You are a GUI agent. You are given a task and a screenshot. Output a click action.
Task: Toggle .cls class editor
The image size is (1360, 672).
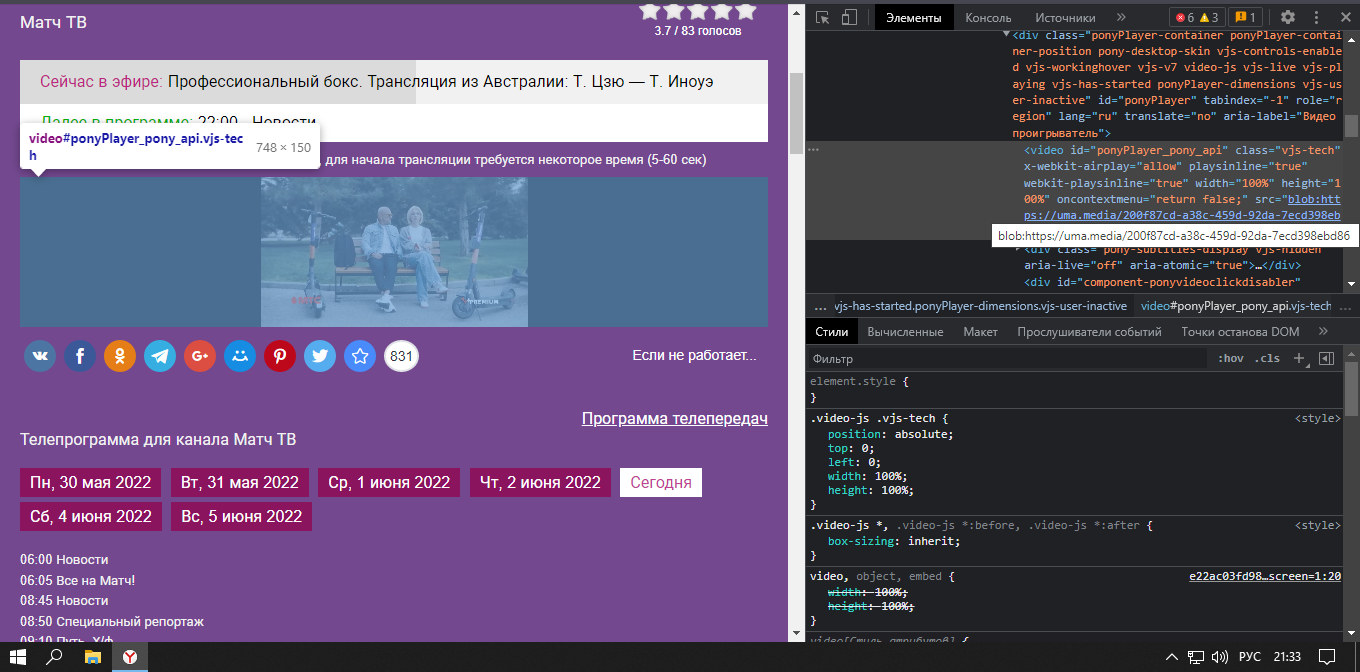tap(1267, 358)
